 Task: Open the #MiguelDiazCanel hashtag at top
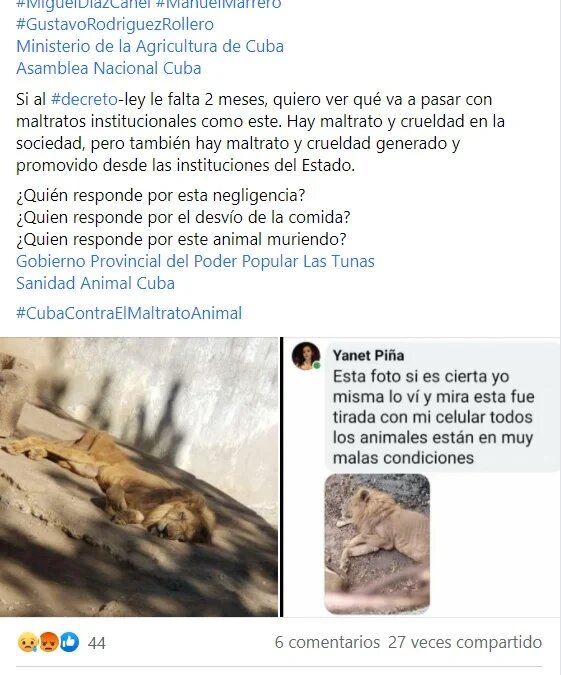(x=84, y=5)
